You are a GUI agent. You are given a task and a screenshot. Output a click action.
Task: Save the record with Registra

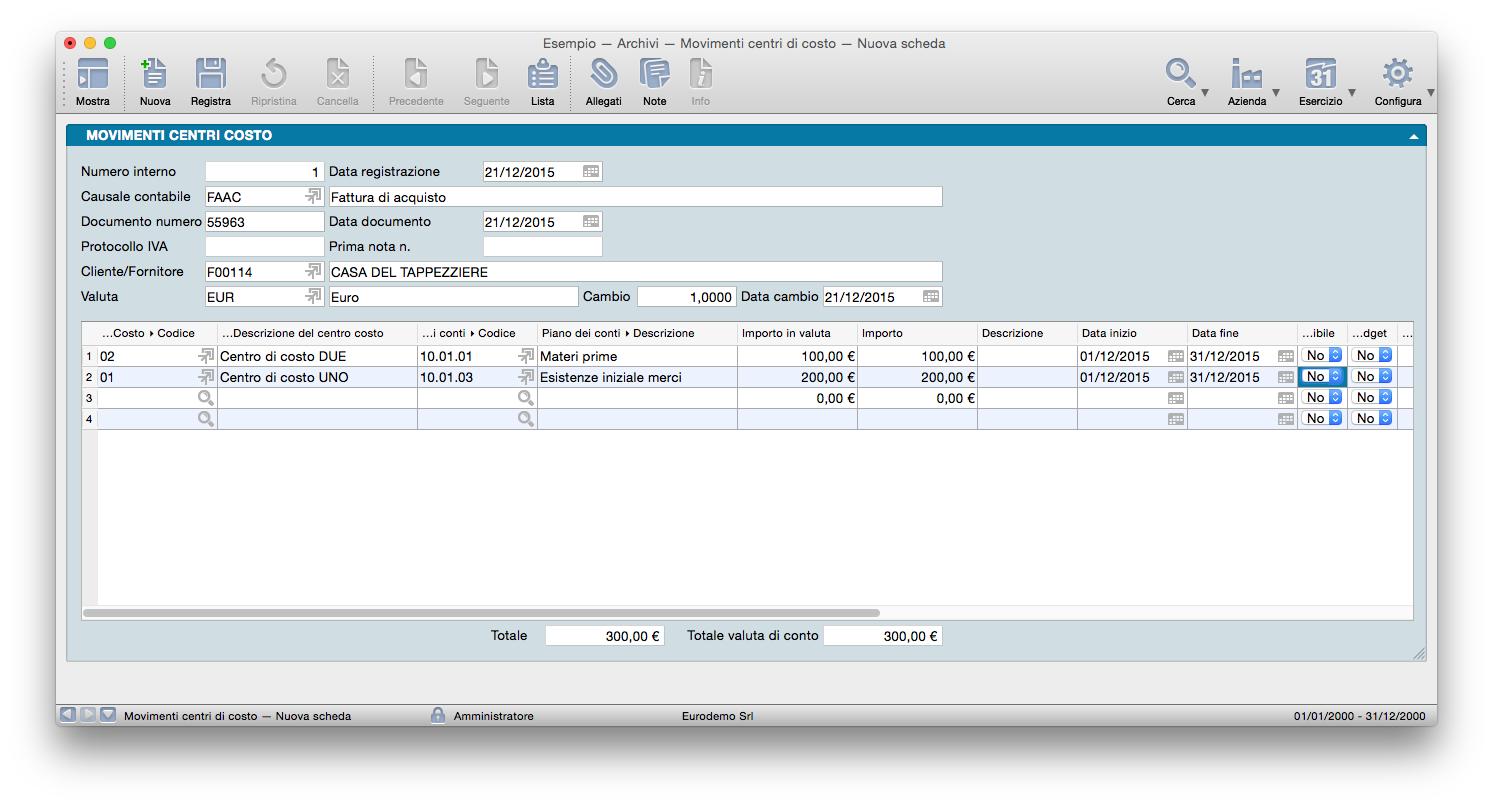(x=211, y=75)
